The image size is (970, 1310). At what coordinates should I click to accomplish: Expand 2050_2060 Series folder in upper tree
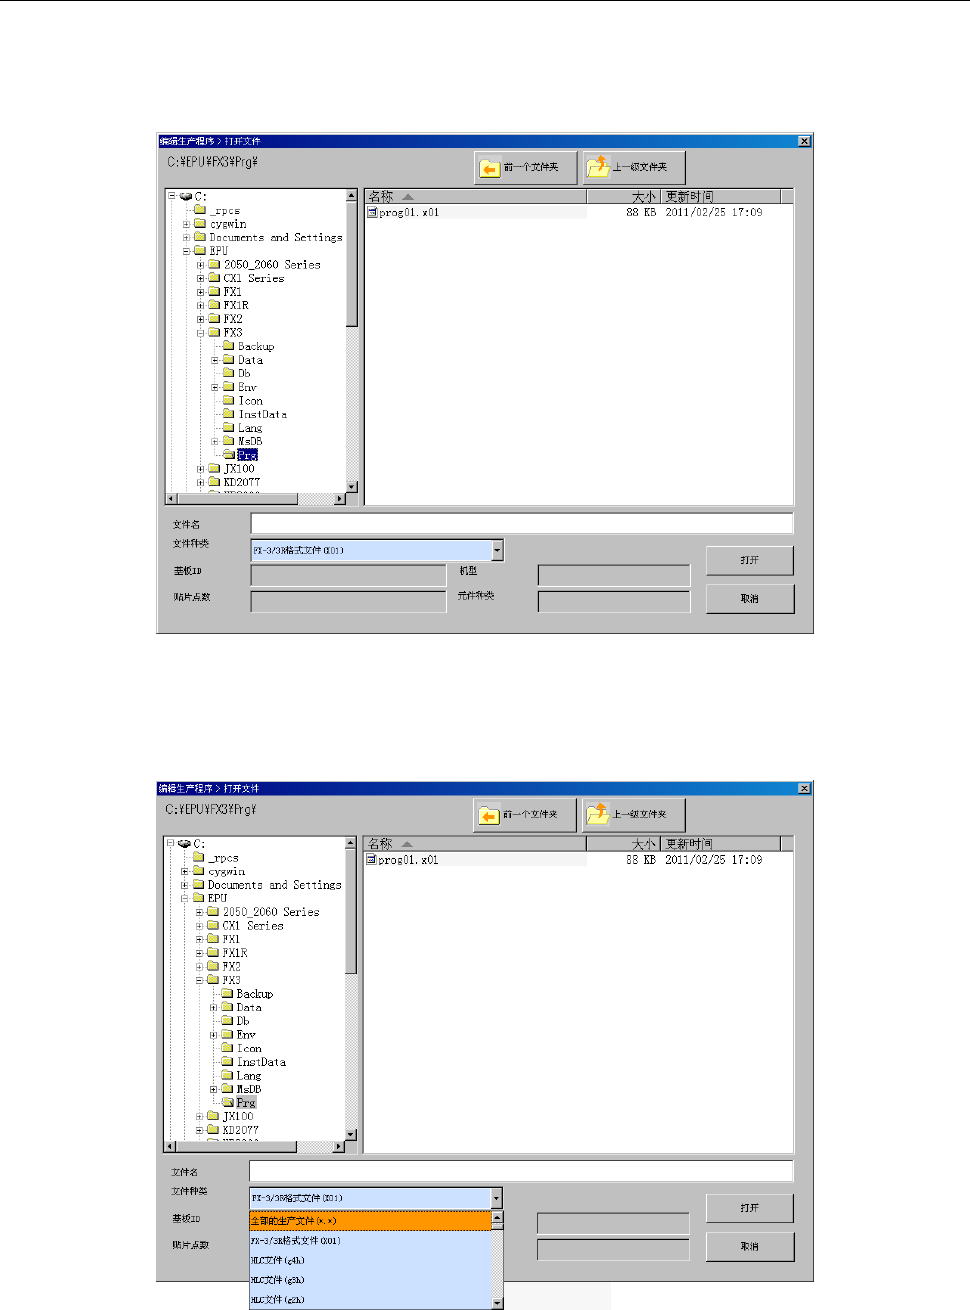click(200, 265)
